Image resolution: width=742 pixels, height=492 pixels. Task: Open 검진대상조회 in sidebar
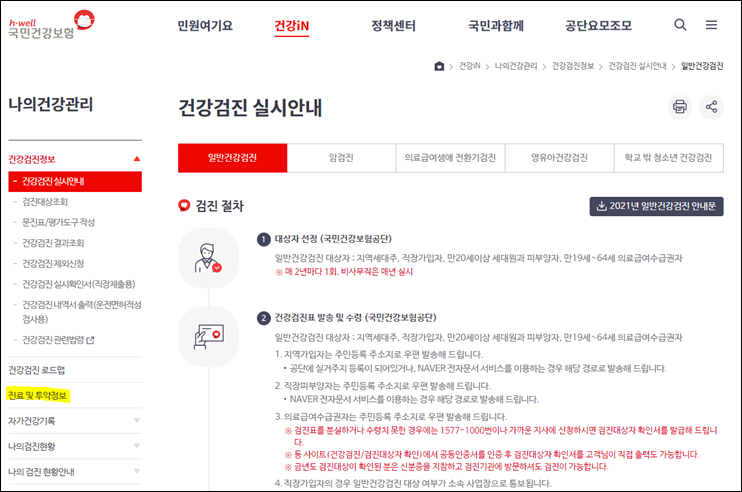[x=45, y=202]
